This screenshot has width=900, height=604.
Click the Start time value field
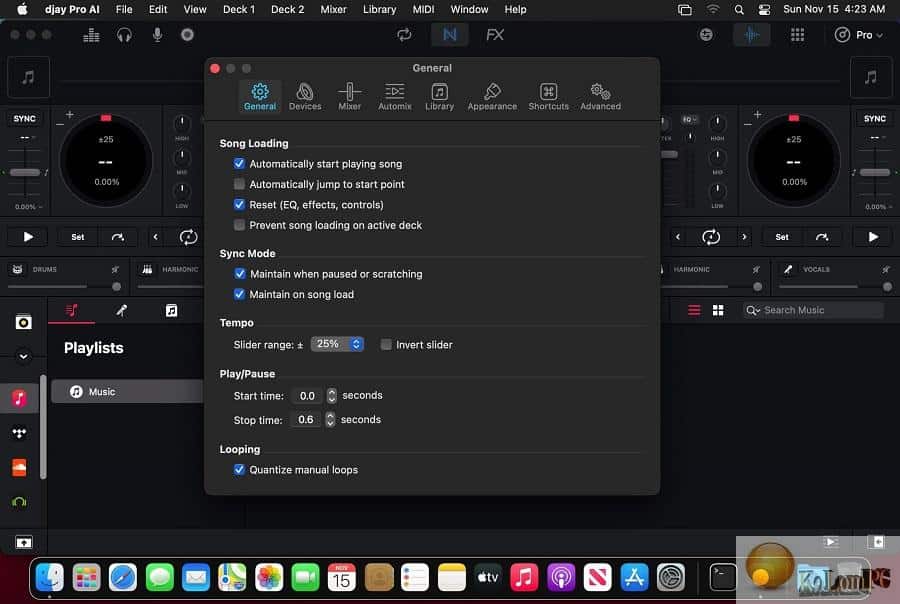(x=307, y=396)
